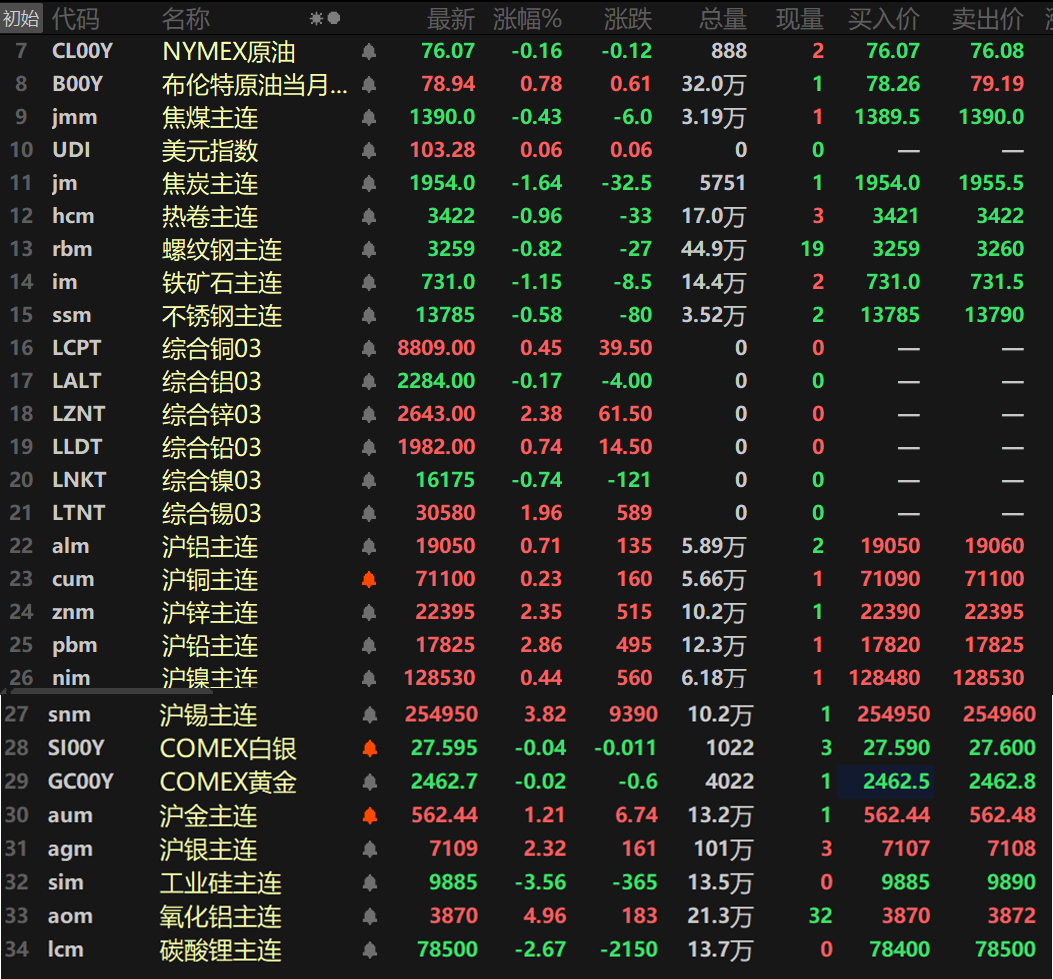Click the 卖出价 ask price column header

click(987, 18)
